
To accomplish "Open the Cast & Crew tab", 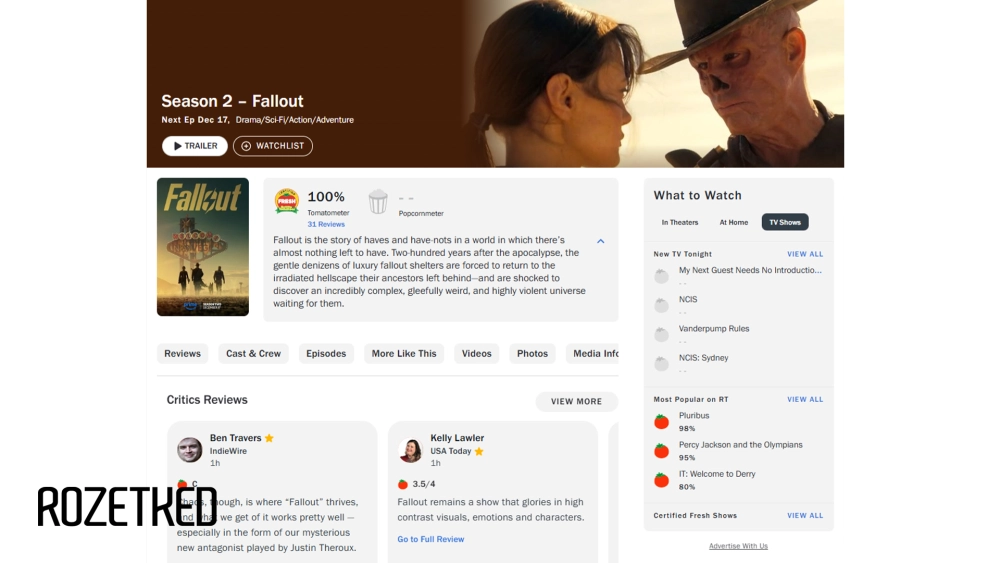I will click(253, 353).
